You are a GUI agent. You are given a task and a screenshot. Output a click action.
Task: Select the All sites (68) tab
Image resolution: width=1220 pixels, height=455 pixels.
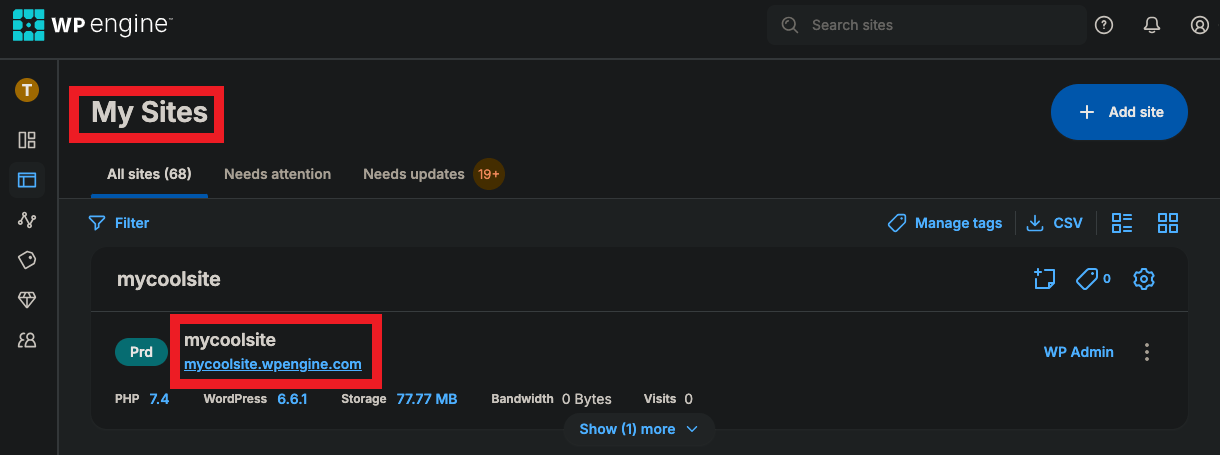tap(149, 174)
